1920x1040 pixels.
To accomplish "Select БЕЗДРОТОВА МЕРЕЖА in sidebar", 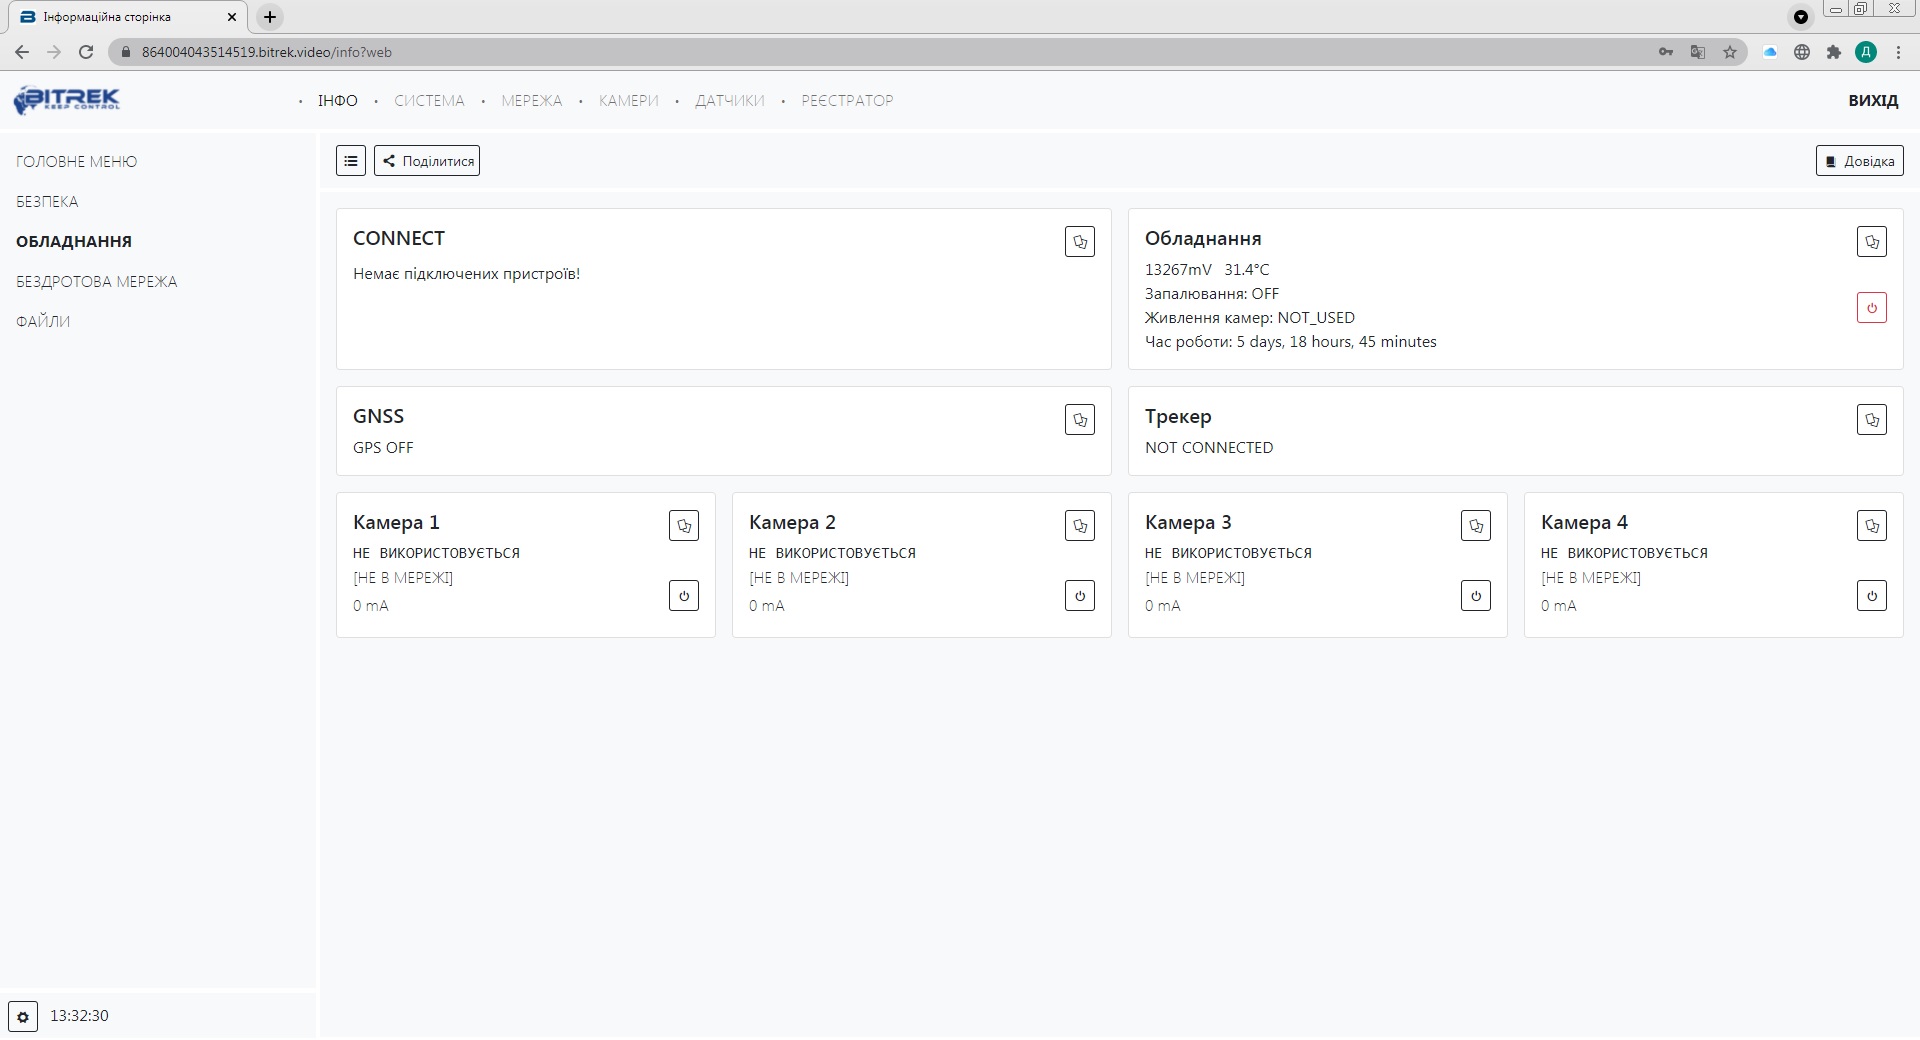I will point(97,282).
